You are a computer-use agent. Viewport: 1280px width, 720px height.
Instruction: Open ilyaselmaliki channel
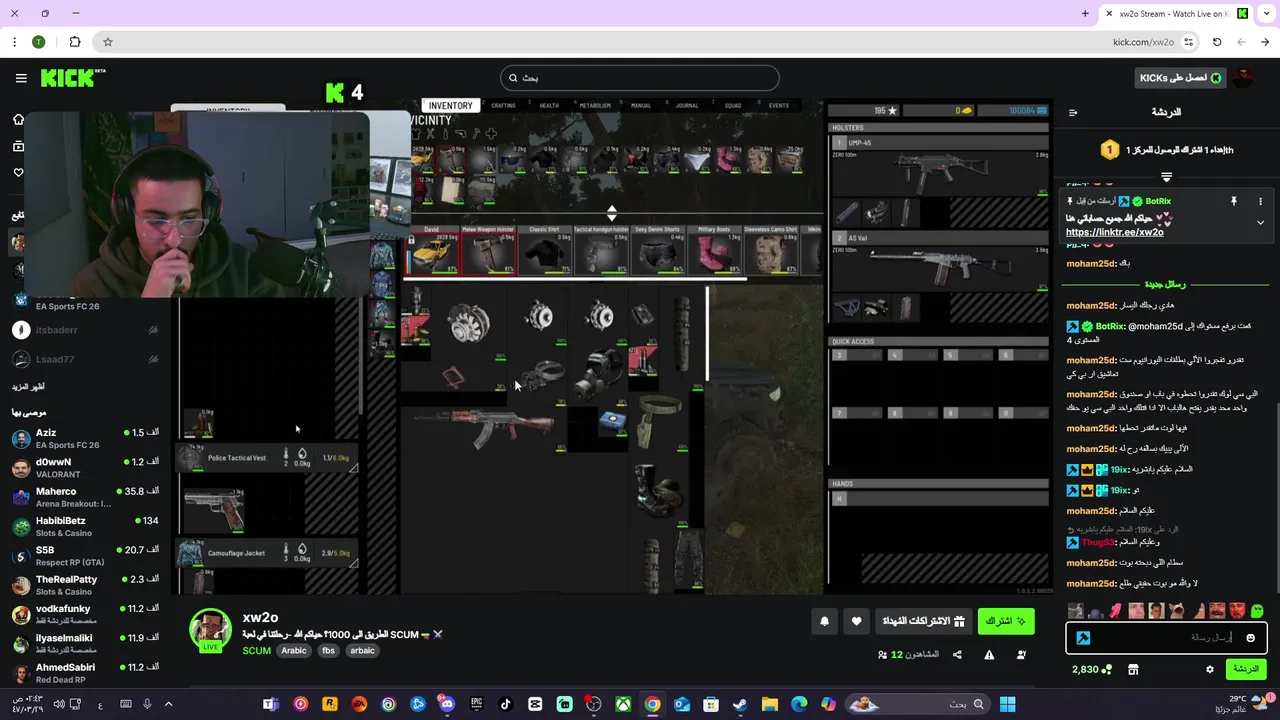(85, 643)
